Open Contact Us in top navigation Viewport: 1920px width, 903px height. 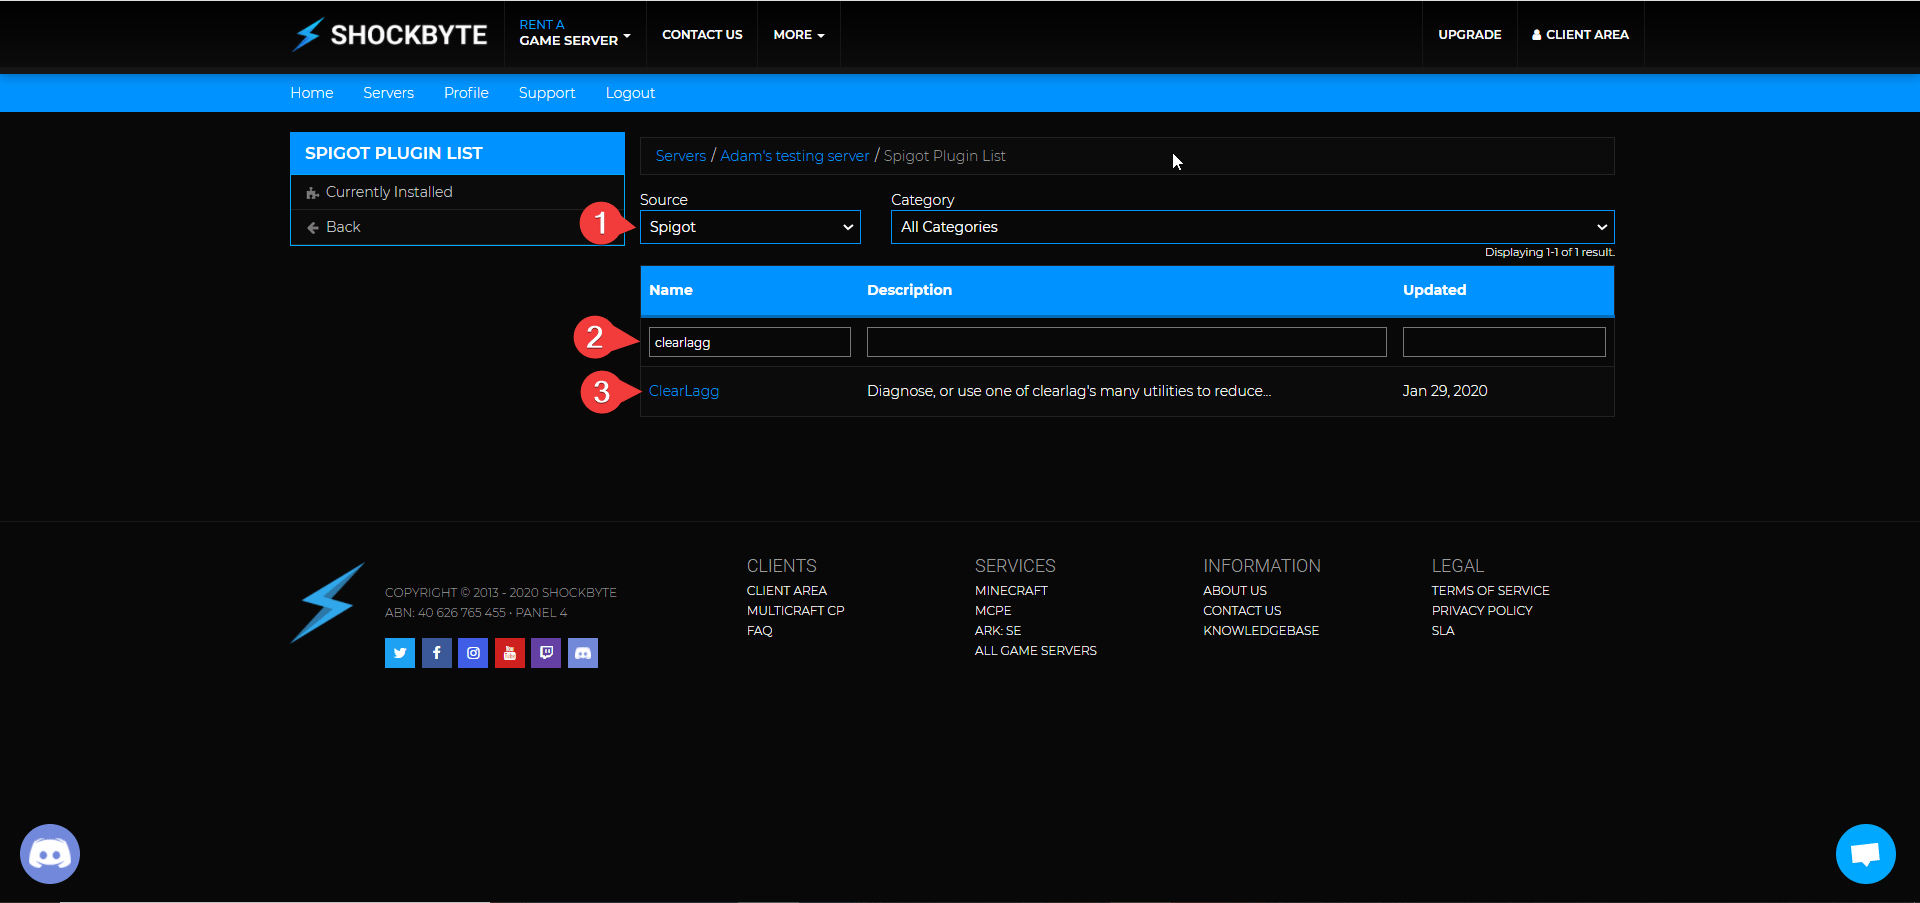[702, 35]
